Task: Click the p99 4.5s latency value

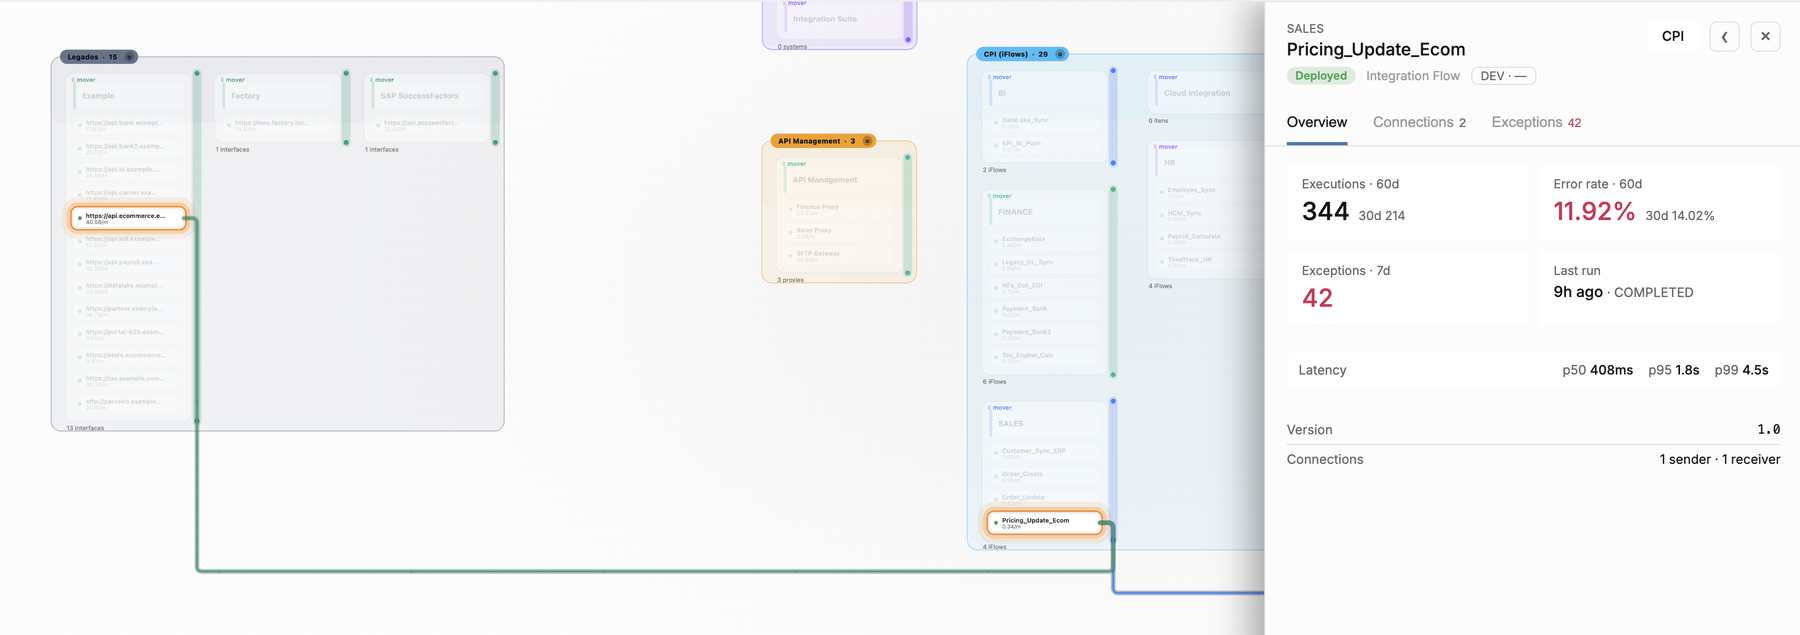Action: coord(1741,370)
